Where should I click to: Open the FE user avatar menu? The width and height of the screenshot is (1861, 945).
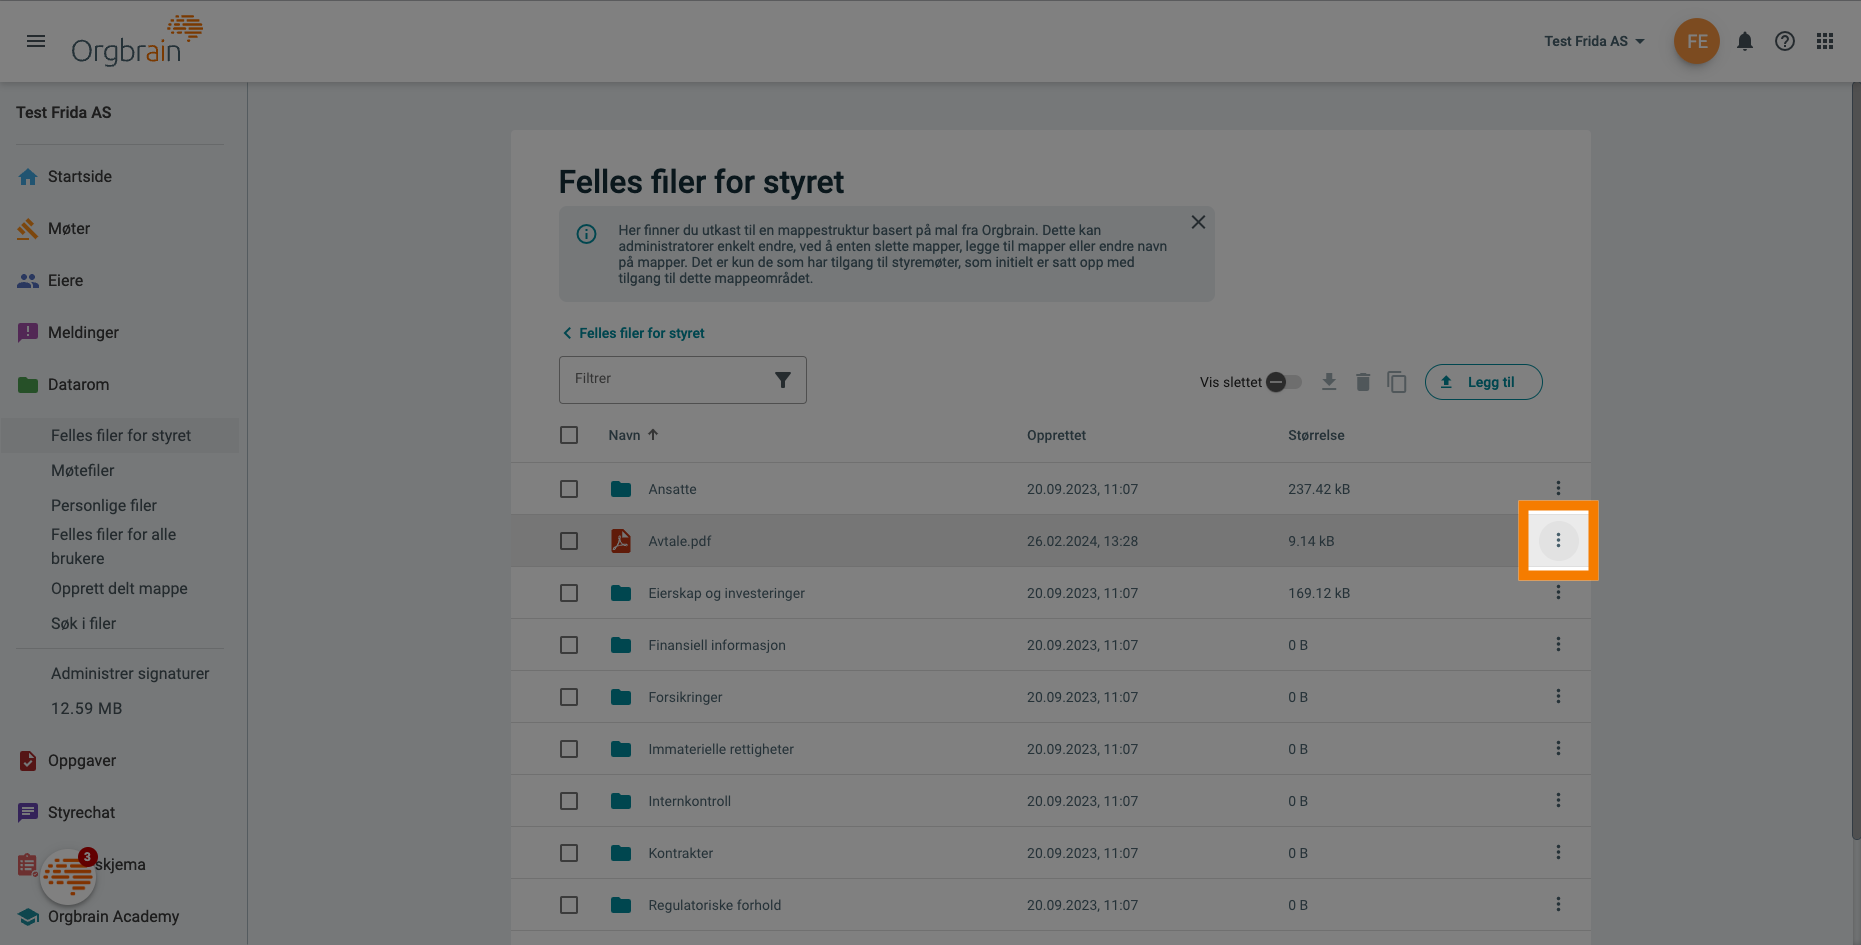coord(1697,41)
